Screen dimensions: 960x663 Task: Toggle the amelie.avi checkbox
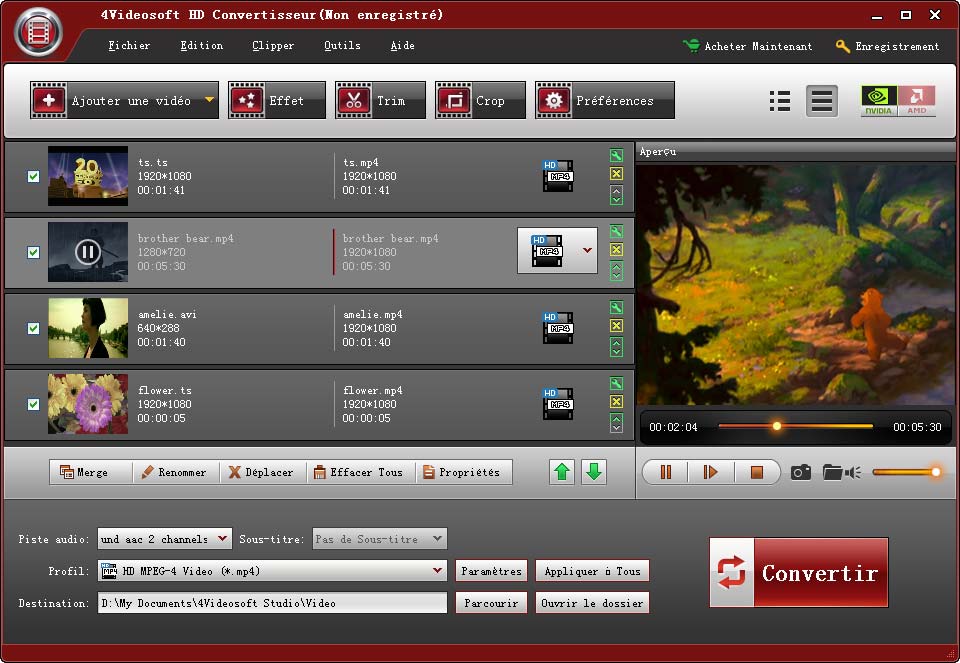(x=33, y=328)
